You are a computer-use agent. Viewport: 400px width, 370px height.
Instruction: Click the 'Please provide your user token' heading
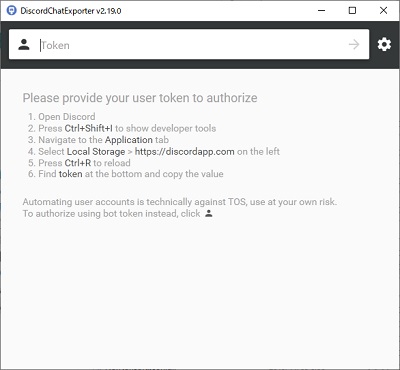[x=140, y=98]
